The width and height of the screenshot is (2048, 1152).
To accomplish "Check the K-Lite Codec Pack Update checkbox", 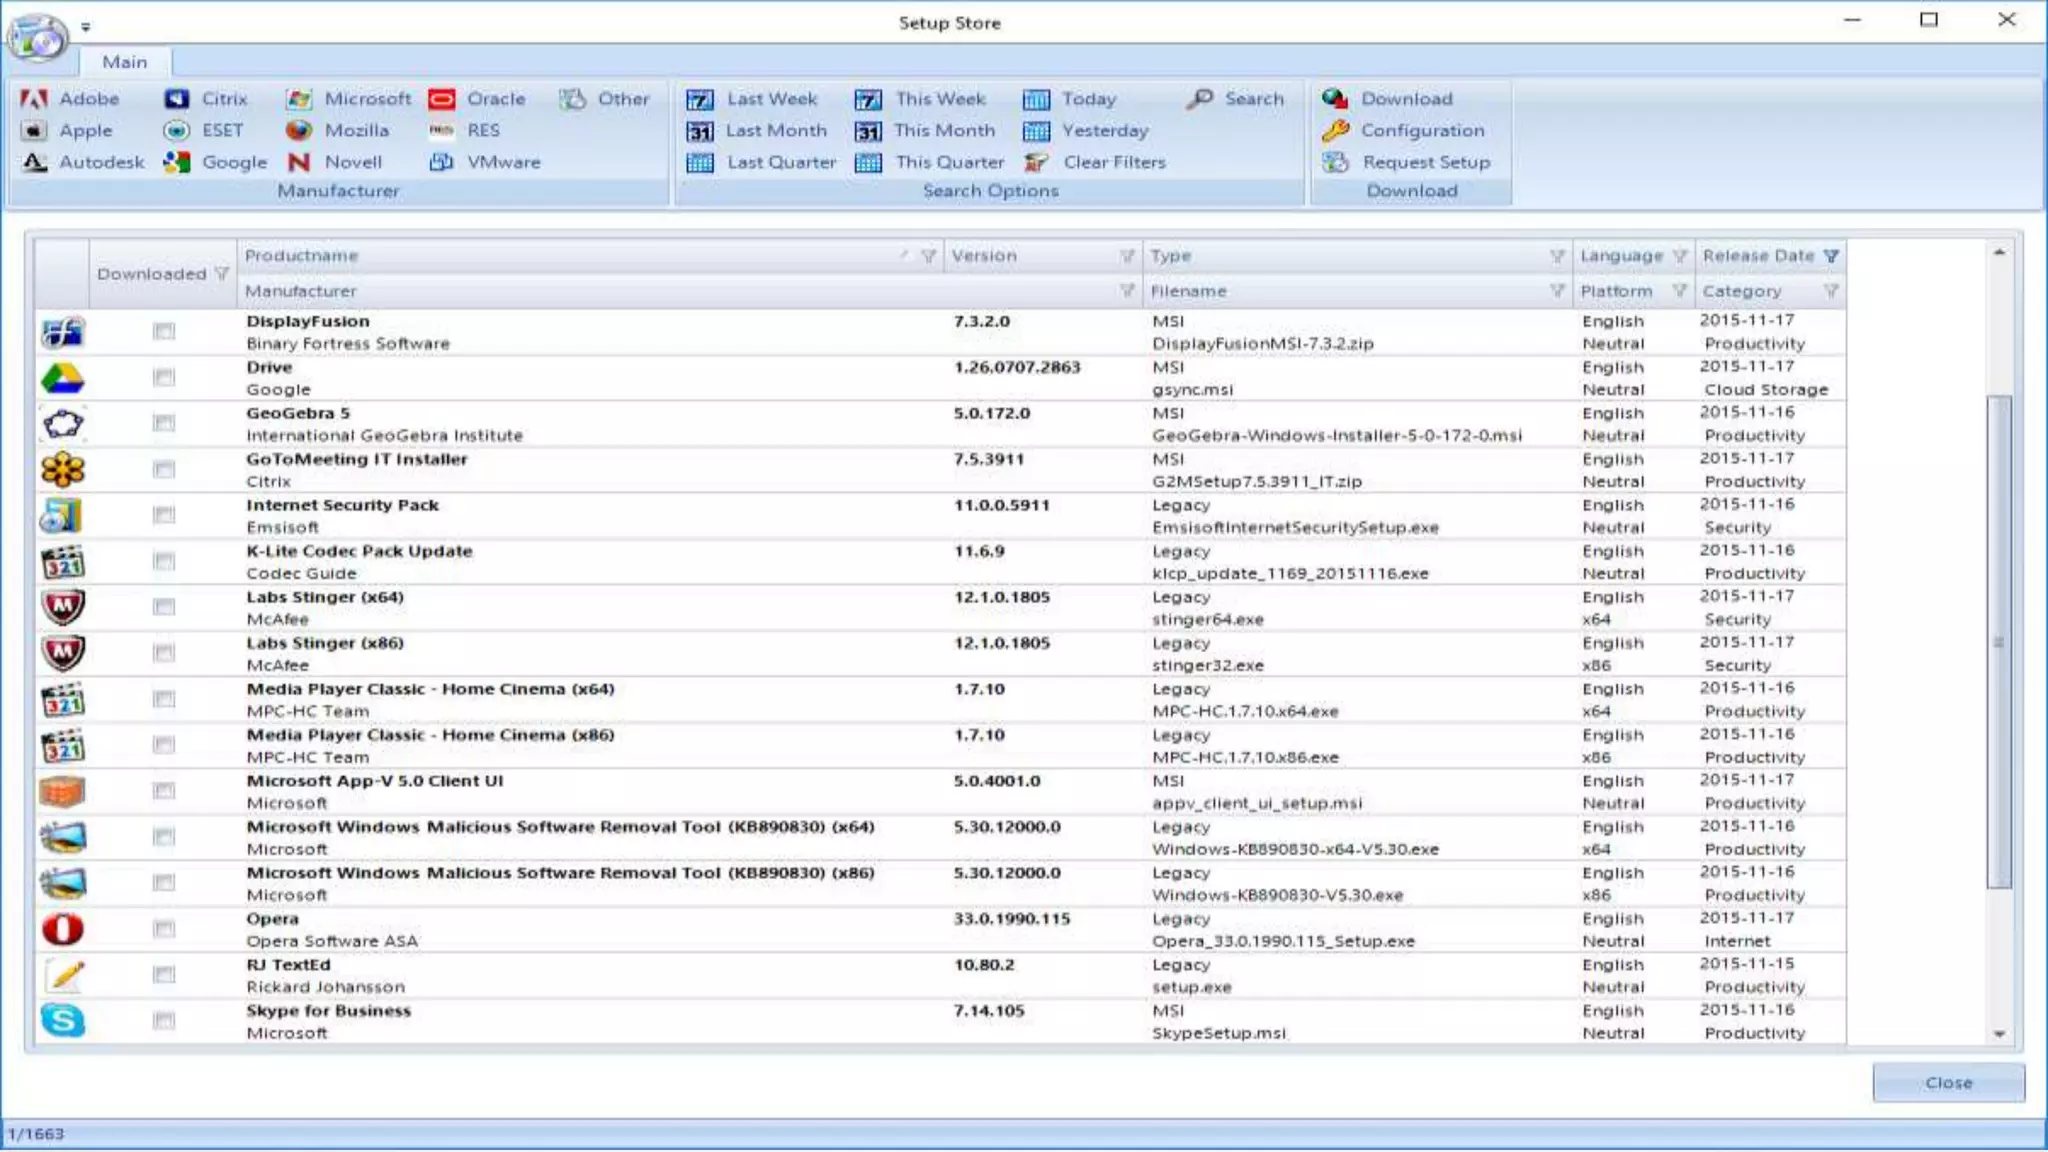I will coord(164,561).
